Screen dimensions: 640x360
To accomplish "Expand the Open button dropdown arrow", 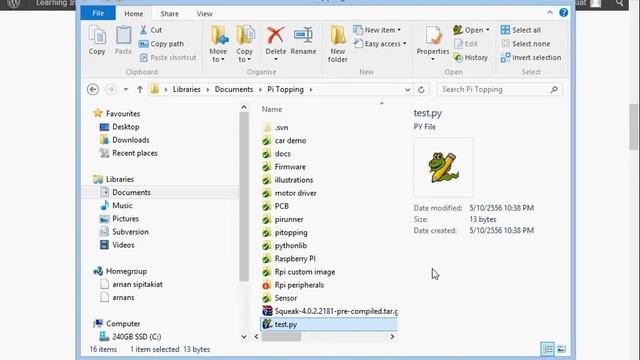I will pos(487,30).
